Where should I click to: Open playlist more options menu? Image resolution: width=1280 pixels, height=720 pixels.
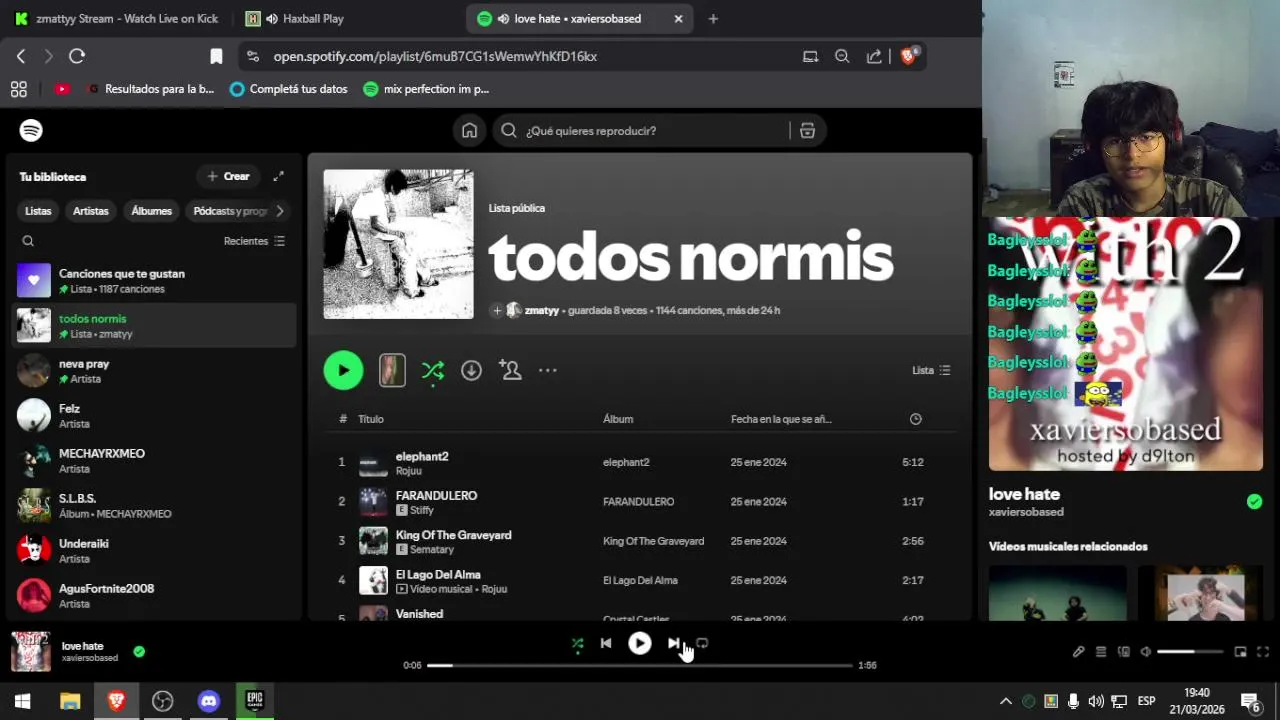[547, 370]
